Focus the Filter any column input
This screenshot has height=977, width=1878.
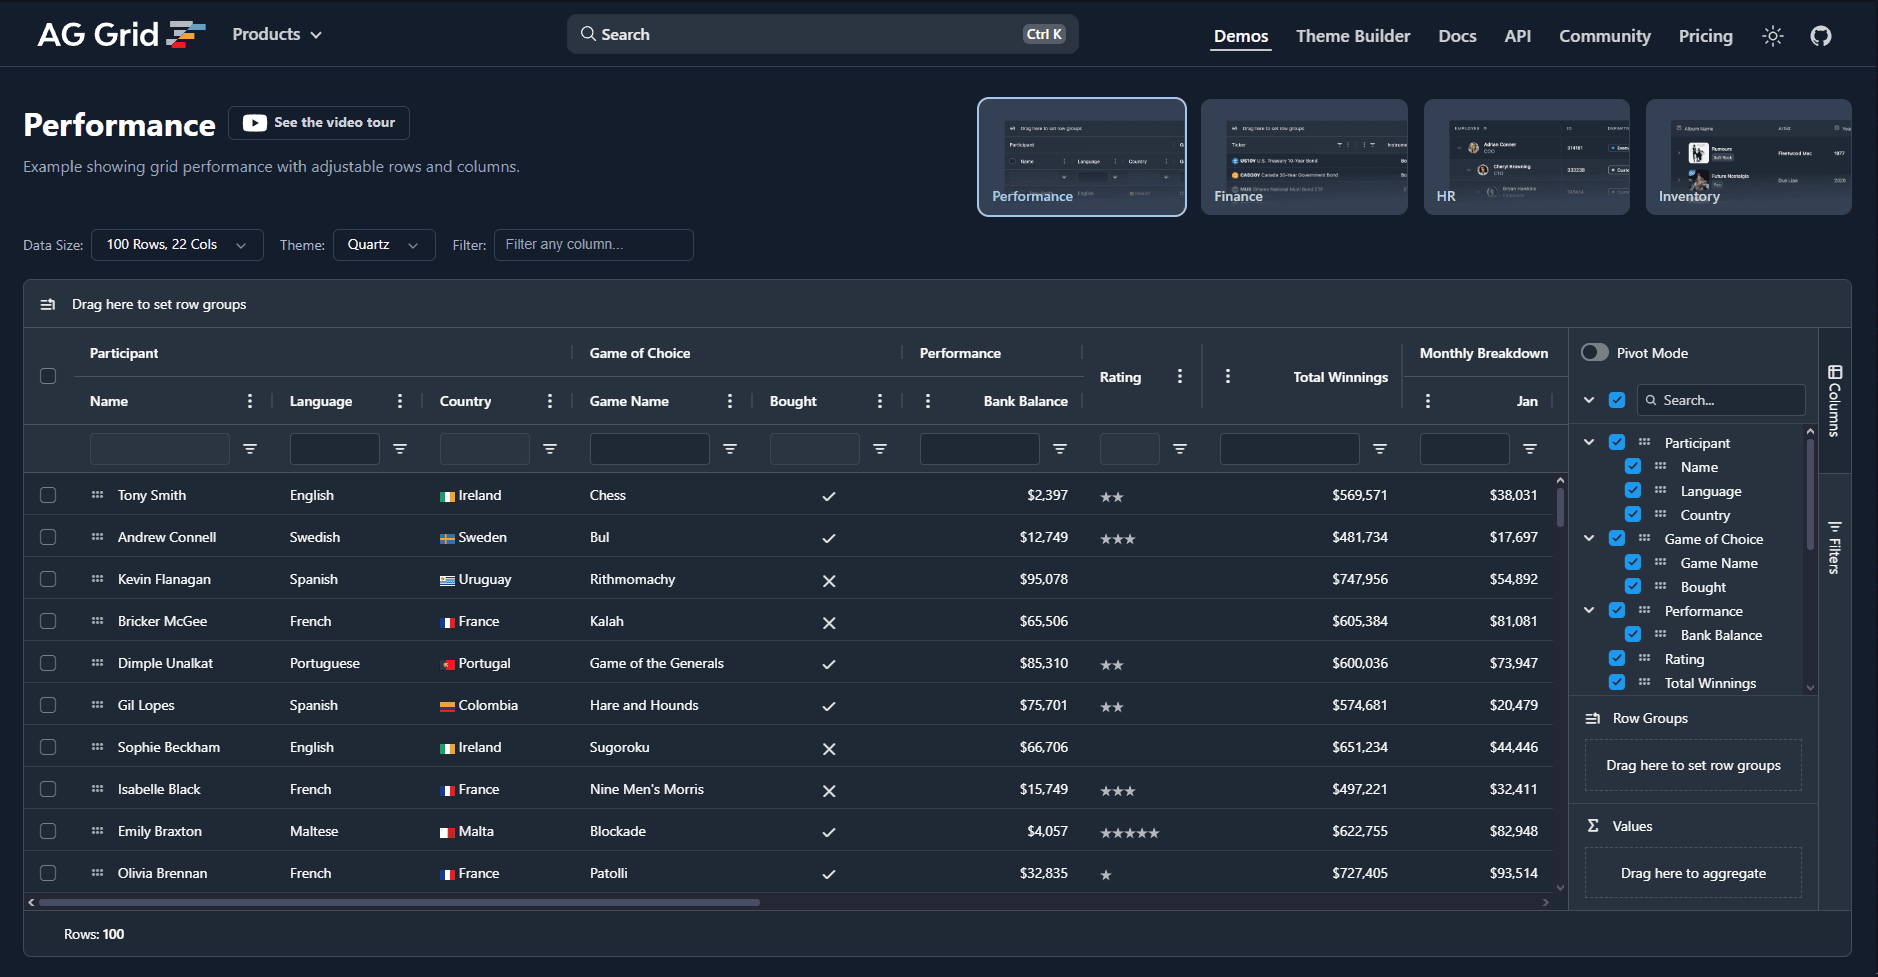594,245
